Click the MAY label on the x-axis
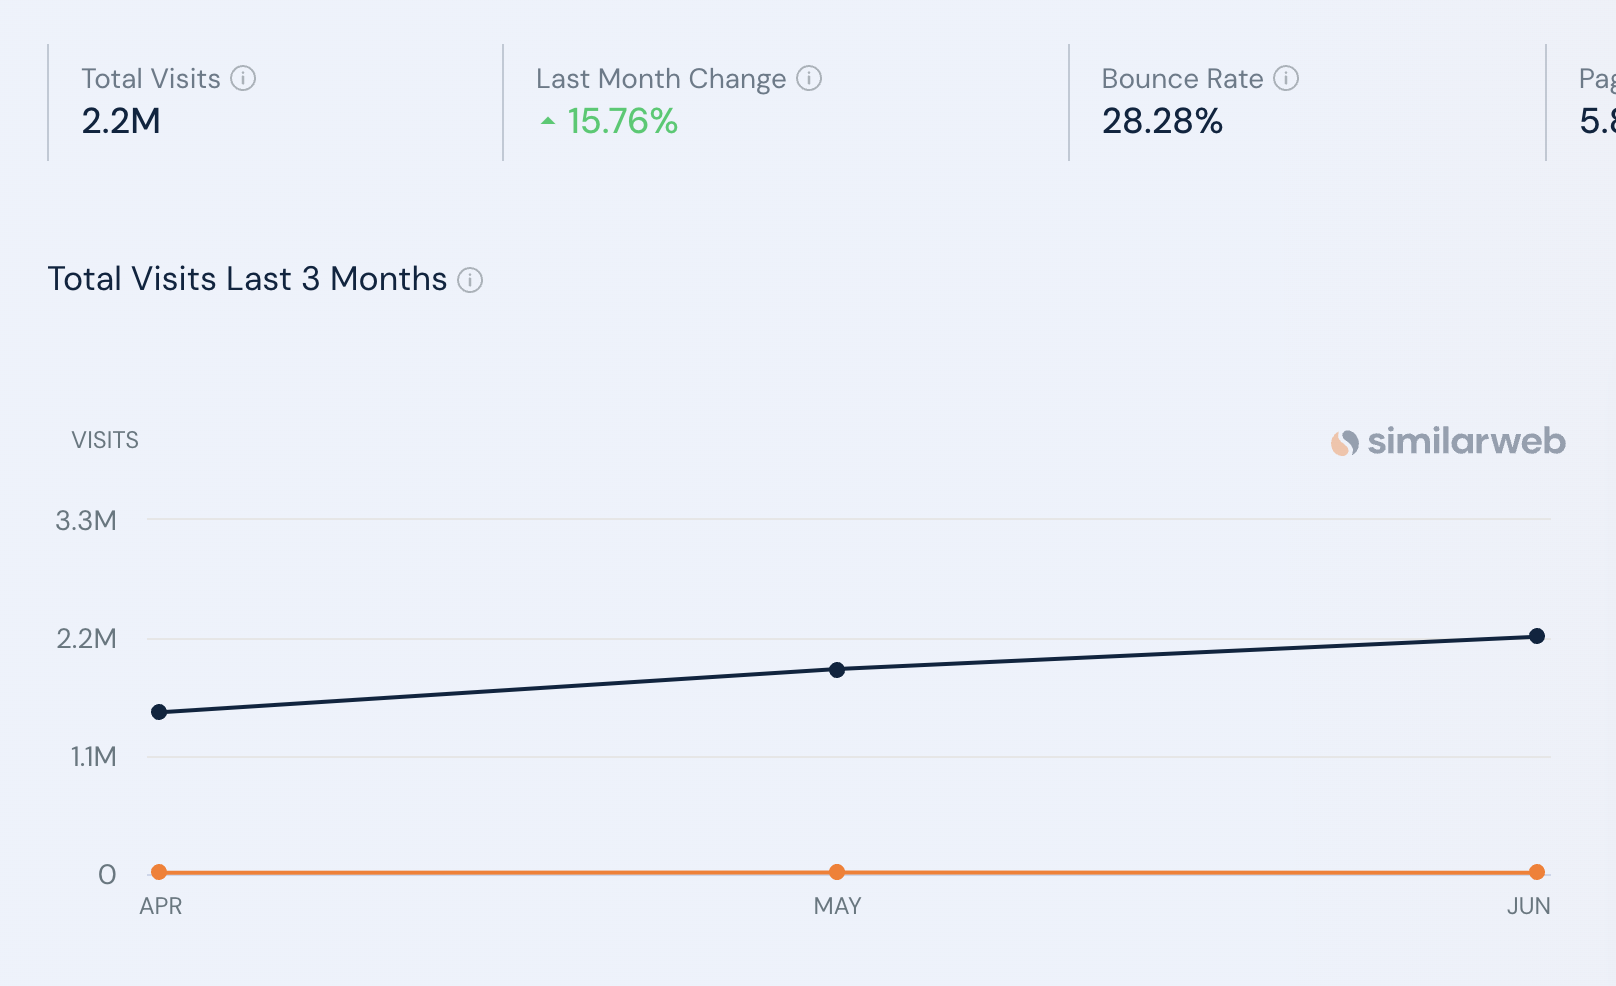1616x986 pixels. click(837, 906)
